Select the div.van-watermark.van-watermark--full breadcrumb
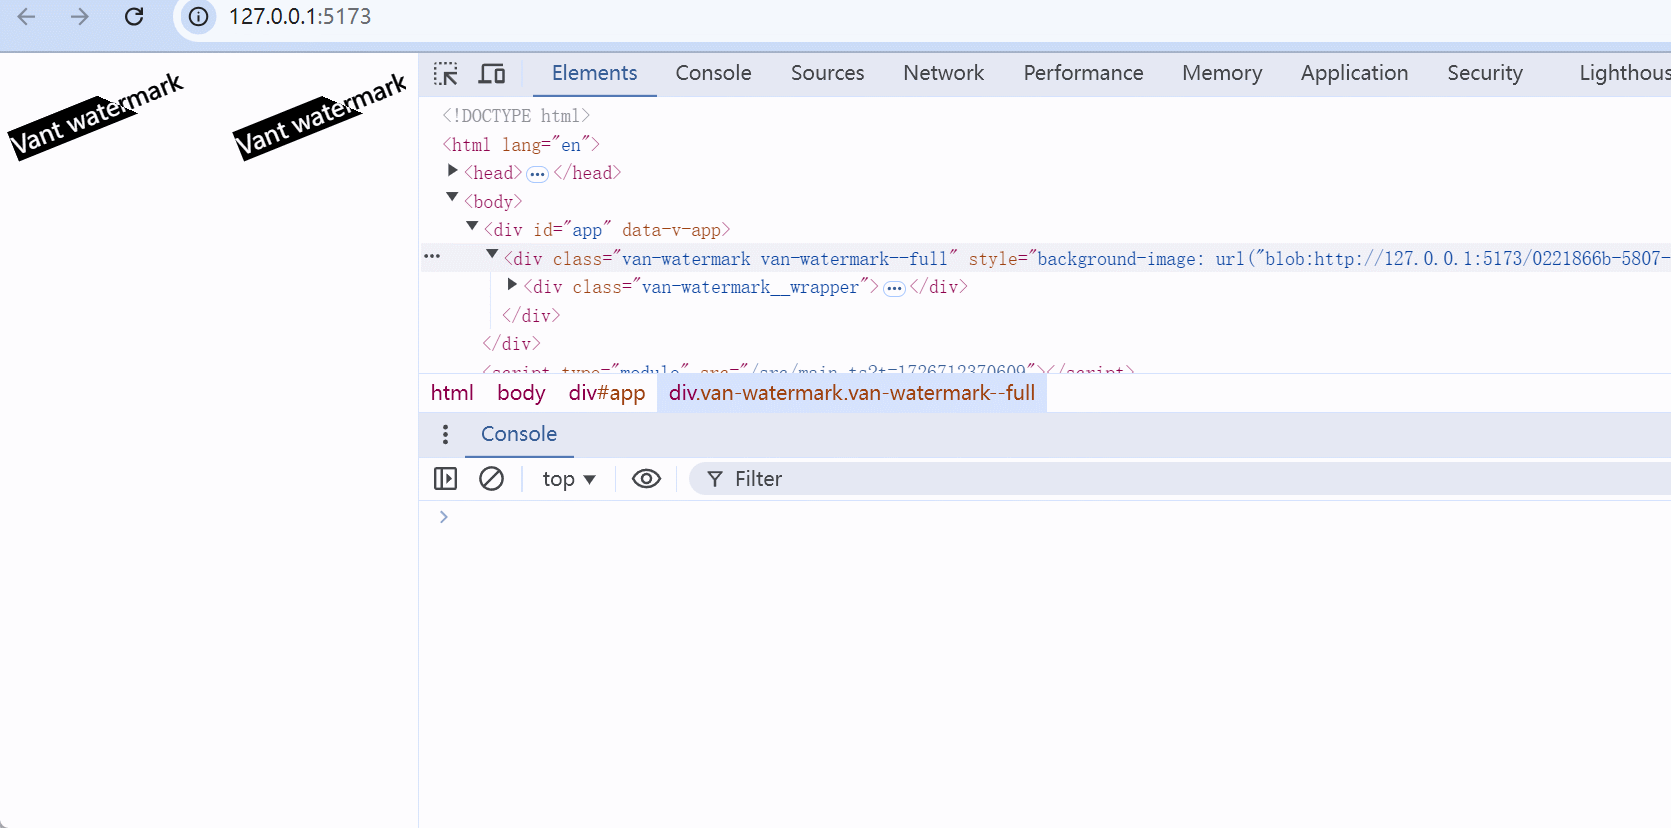This screenshot has height=828, width=1671. (852, 393)
